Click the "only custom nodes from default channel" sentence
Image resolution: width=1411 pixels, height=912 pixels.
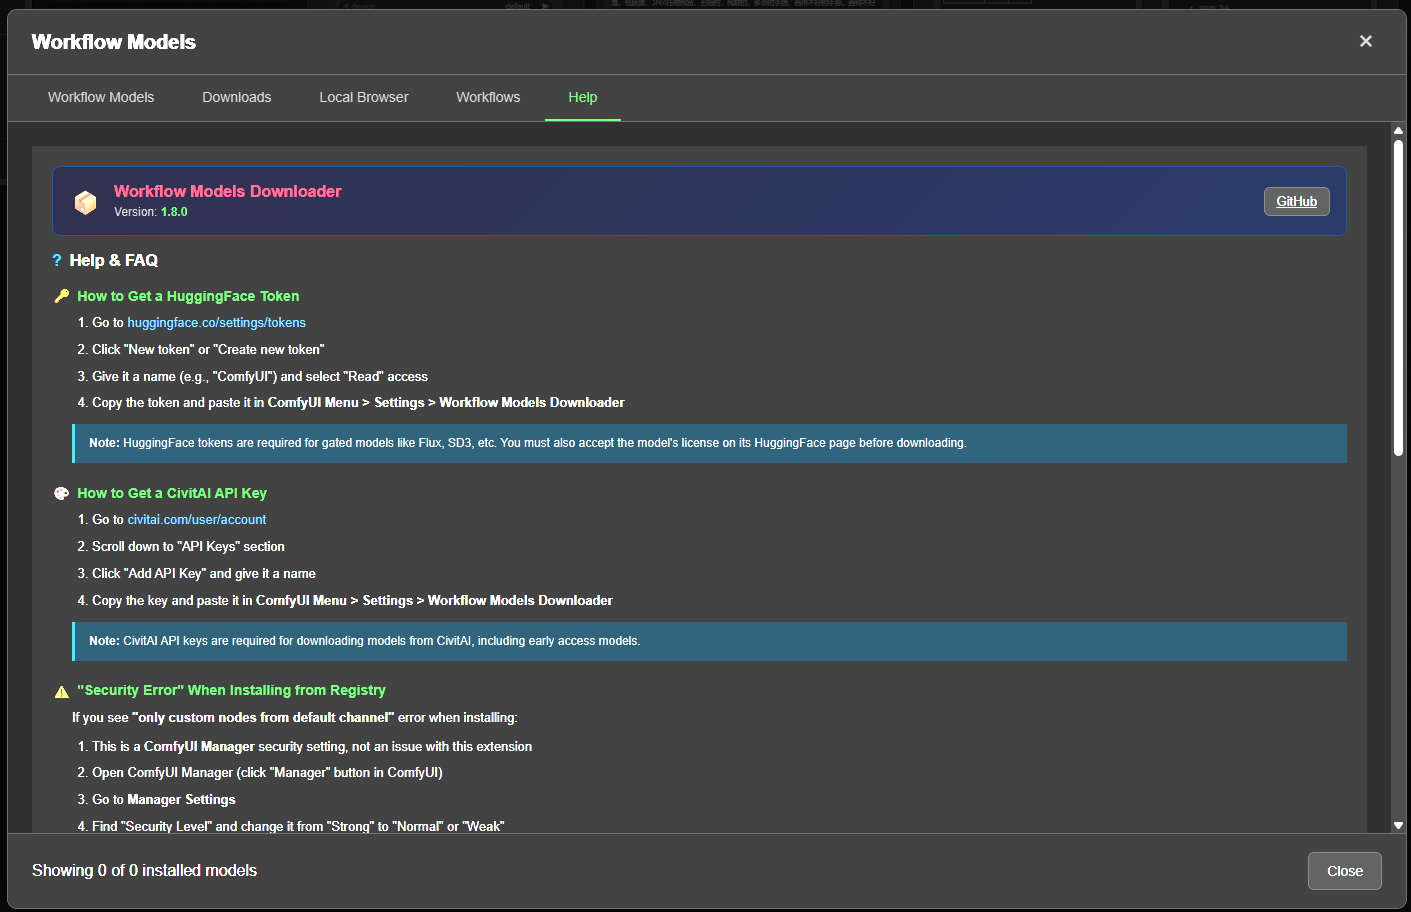tap(295, 718)
